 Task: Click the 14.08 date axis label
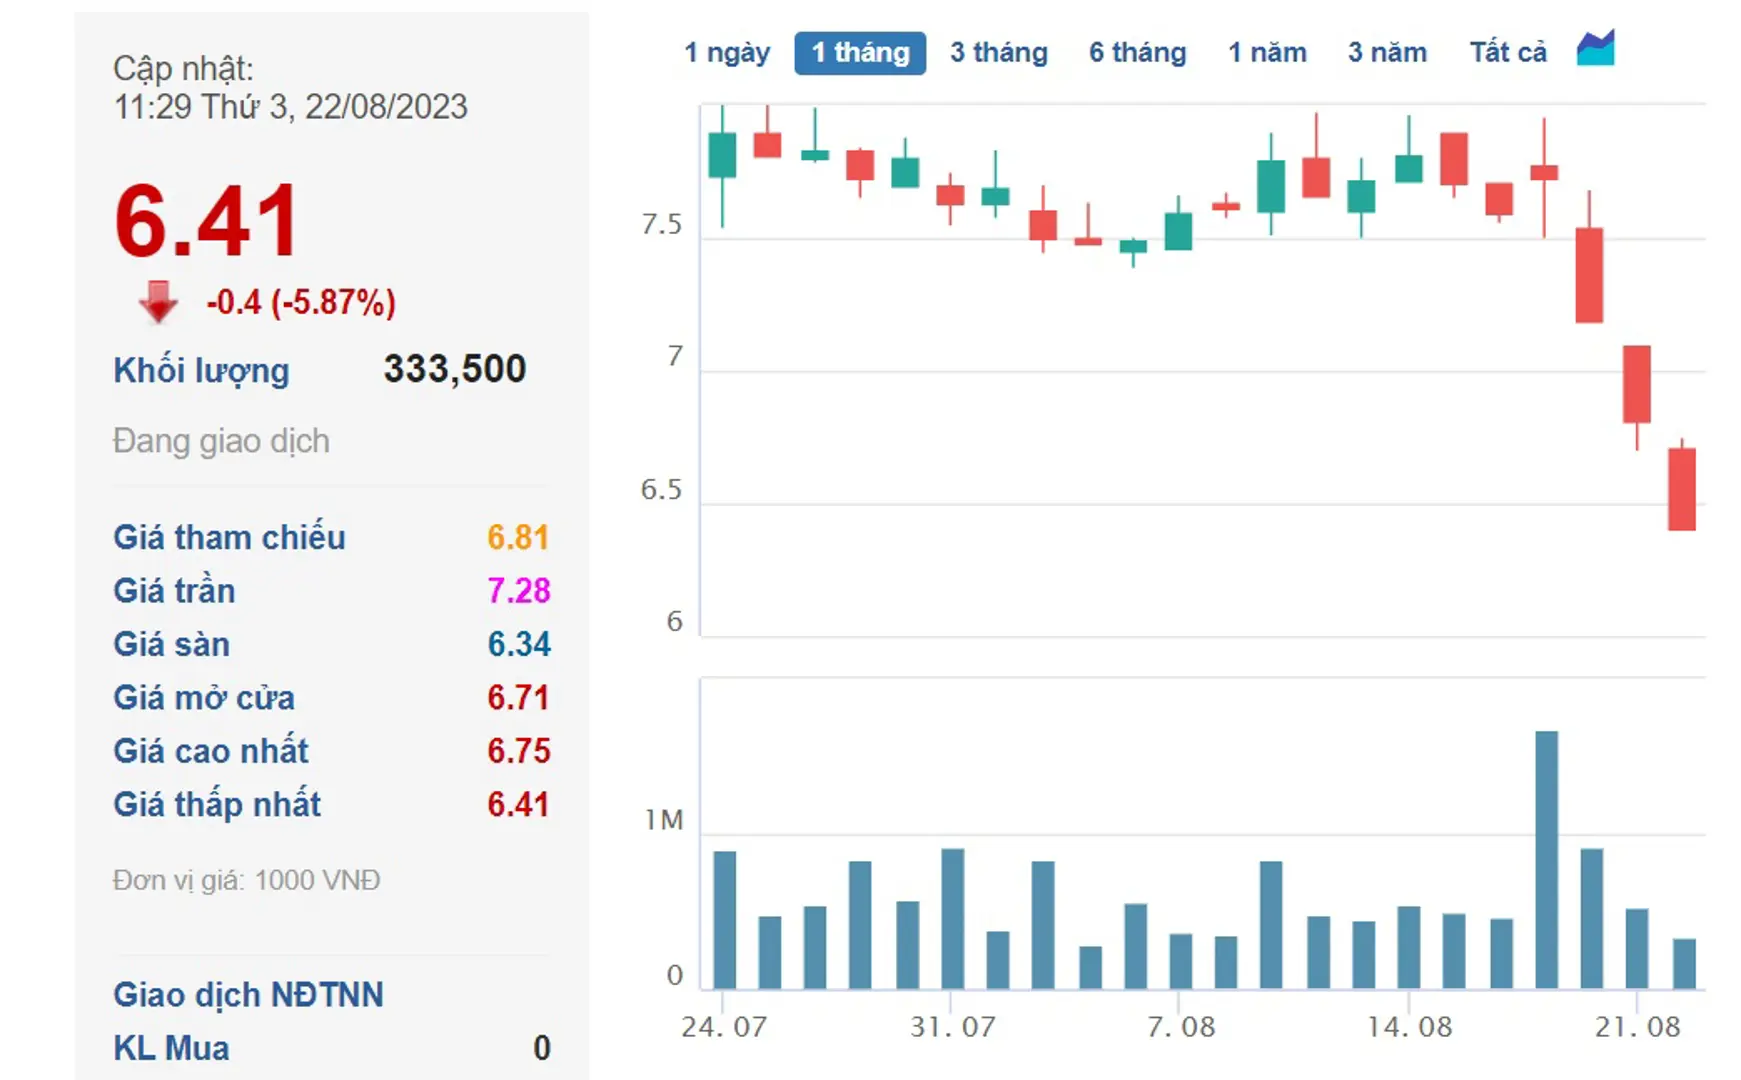[x=1409, y=1027]
